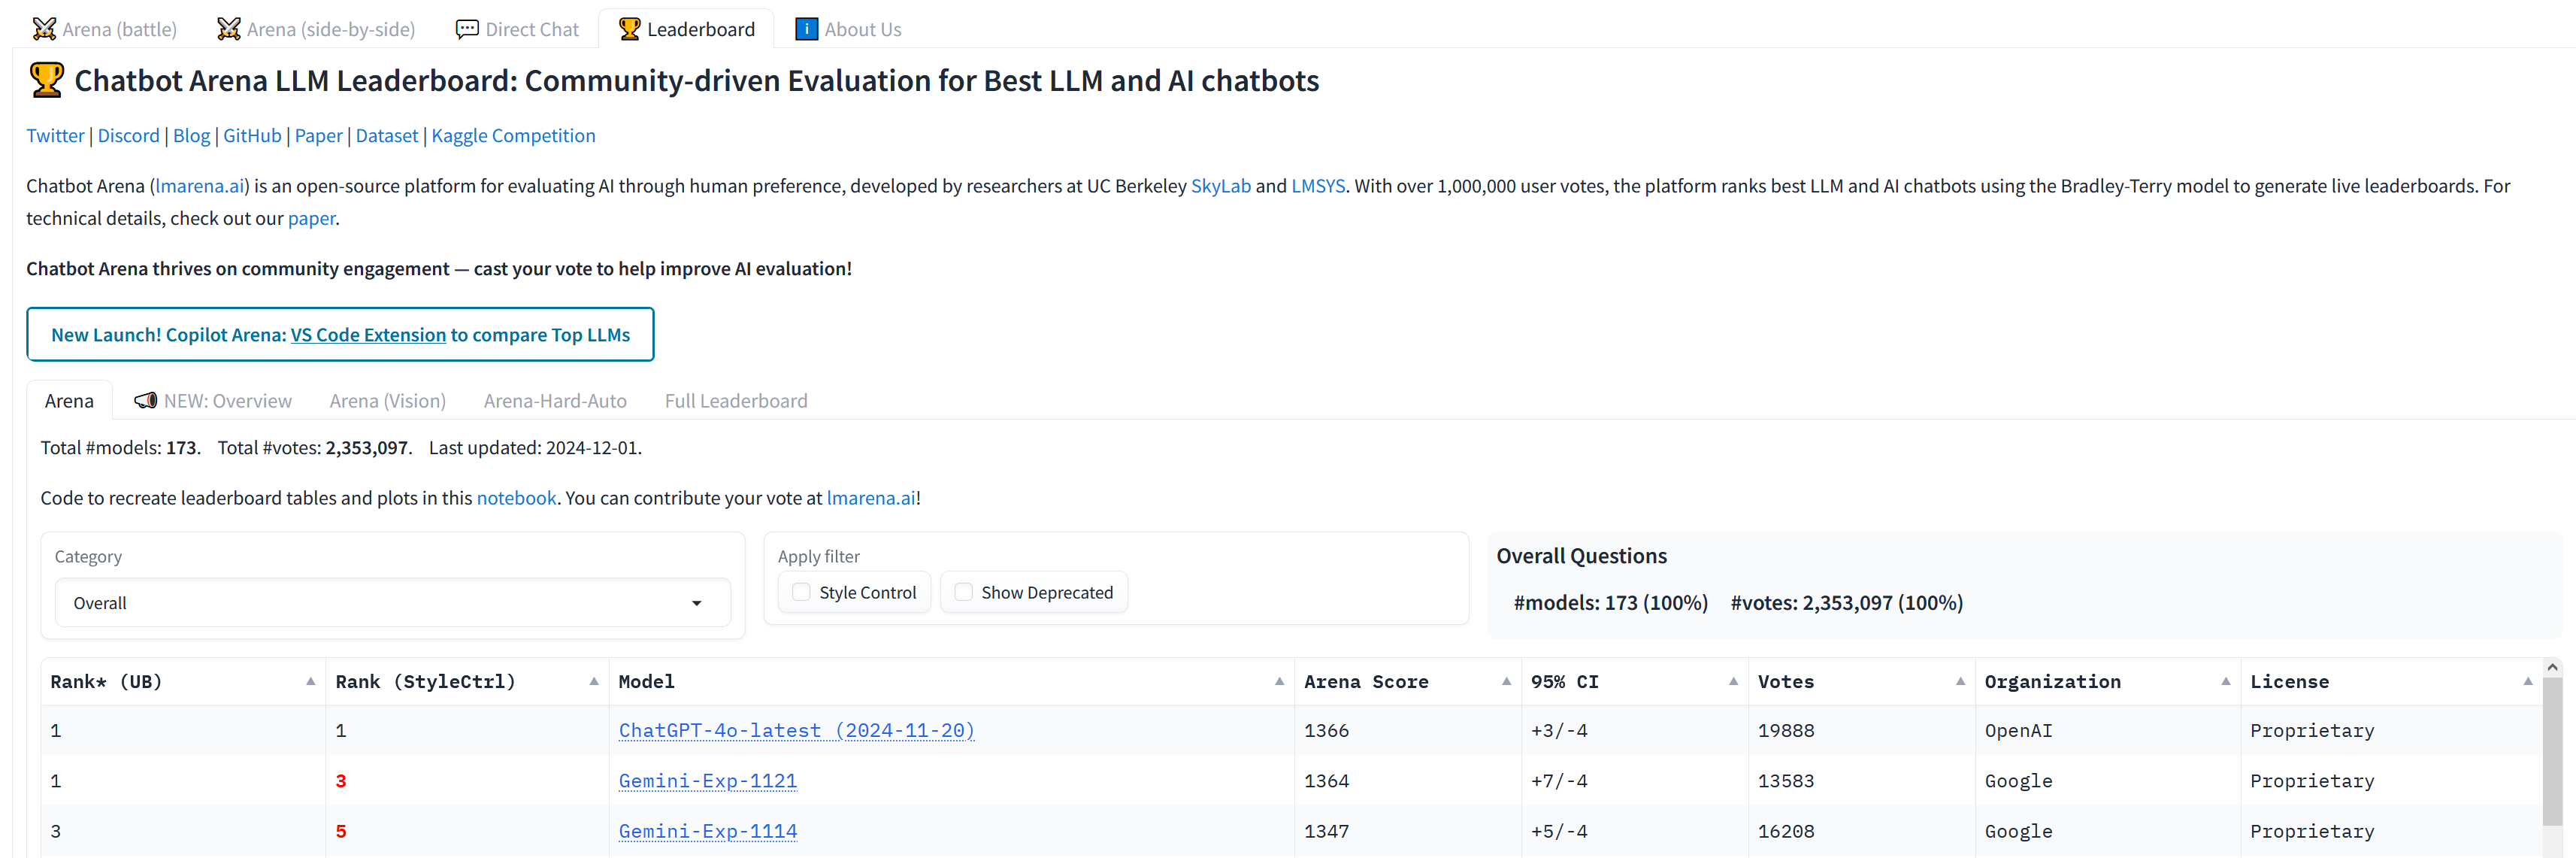
Task: Click the megaphone icon beside NEW: Overview
Action: tap(146, 400)
